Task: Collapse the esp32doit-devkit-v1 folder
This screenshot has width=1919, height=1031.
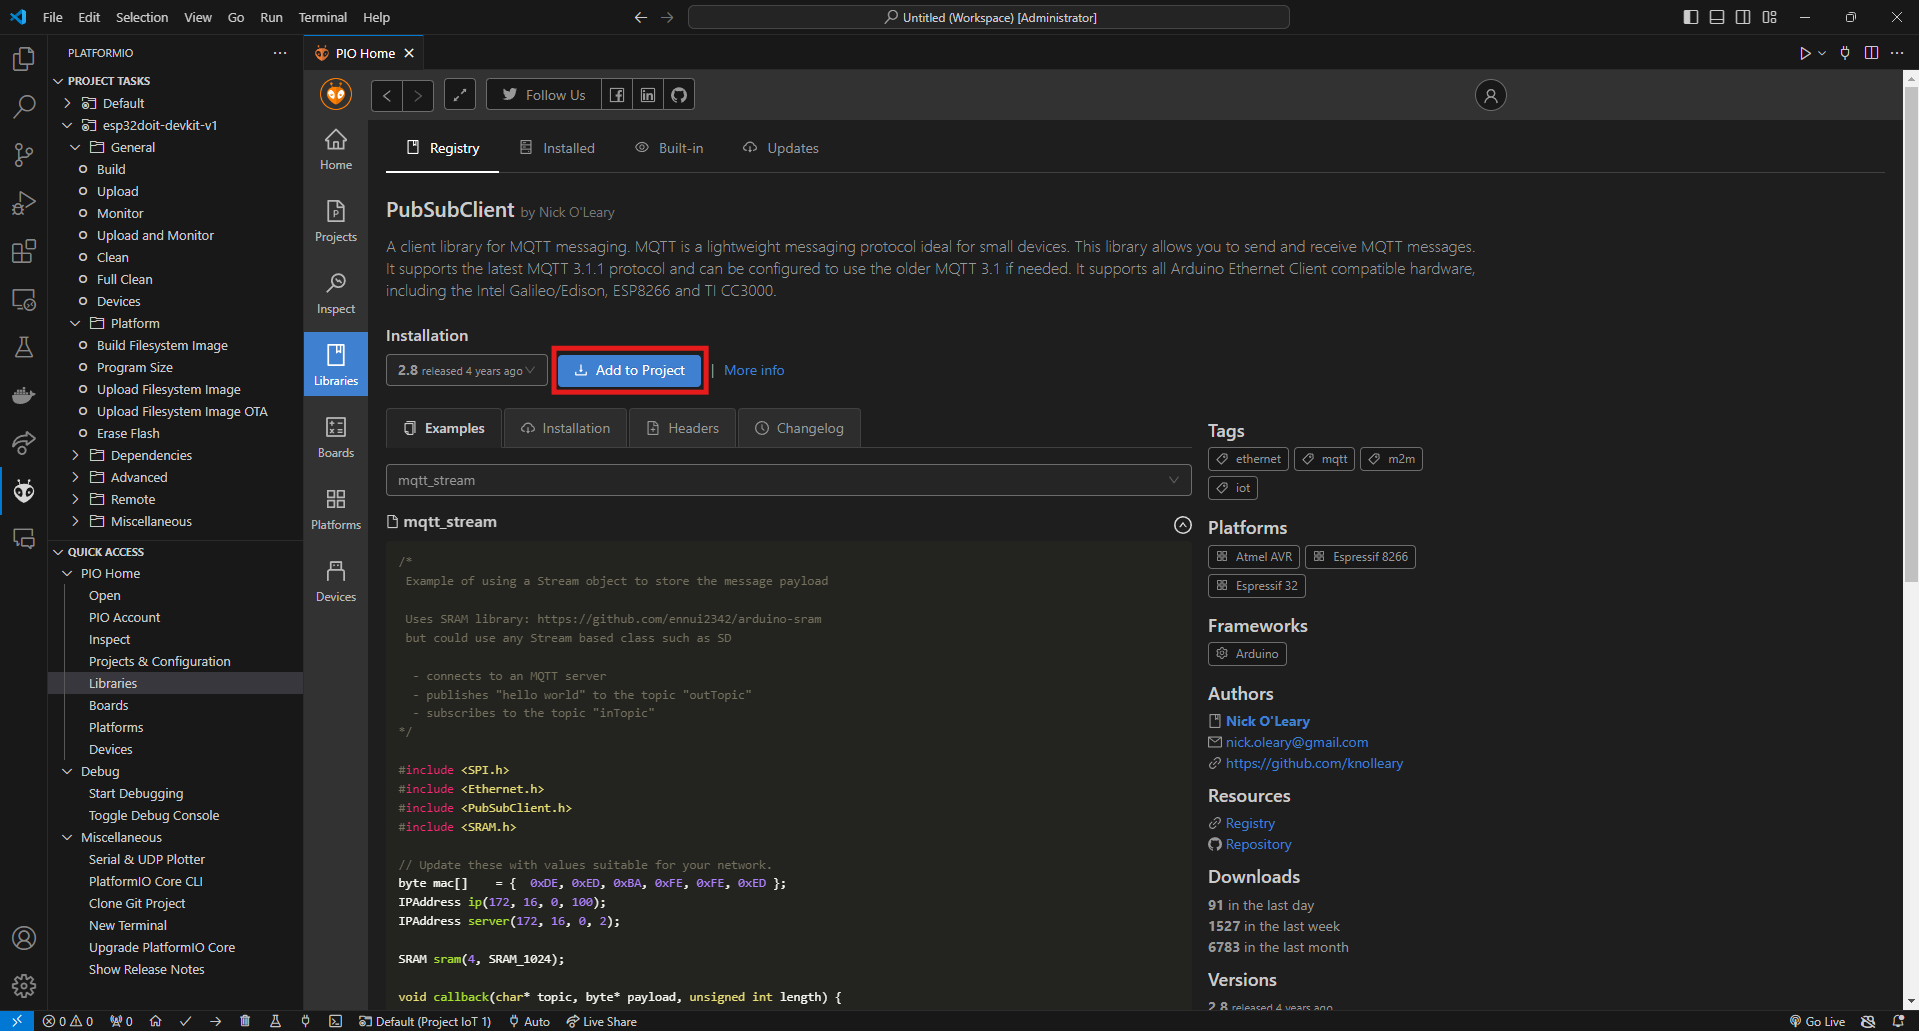Action: [x=67, y=125]
